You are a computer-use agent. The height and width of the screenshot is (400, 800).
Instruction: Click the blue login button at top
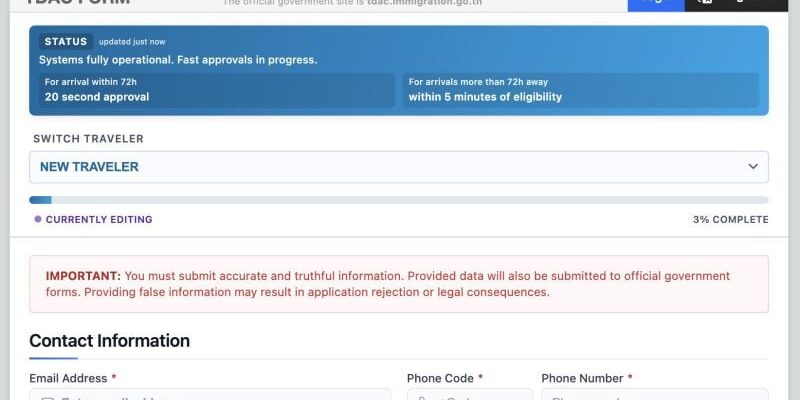[656, 4]
